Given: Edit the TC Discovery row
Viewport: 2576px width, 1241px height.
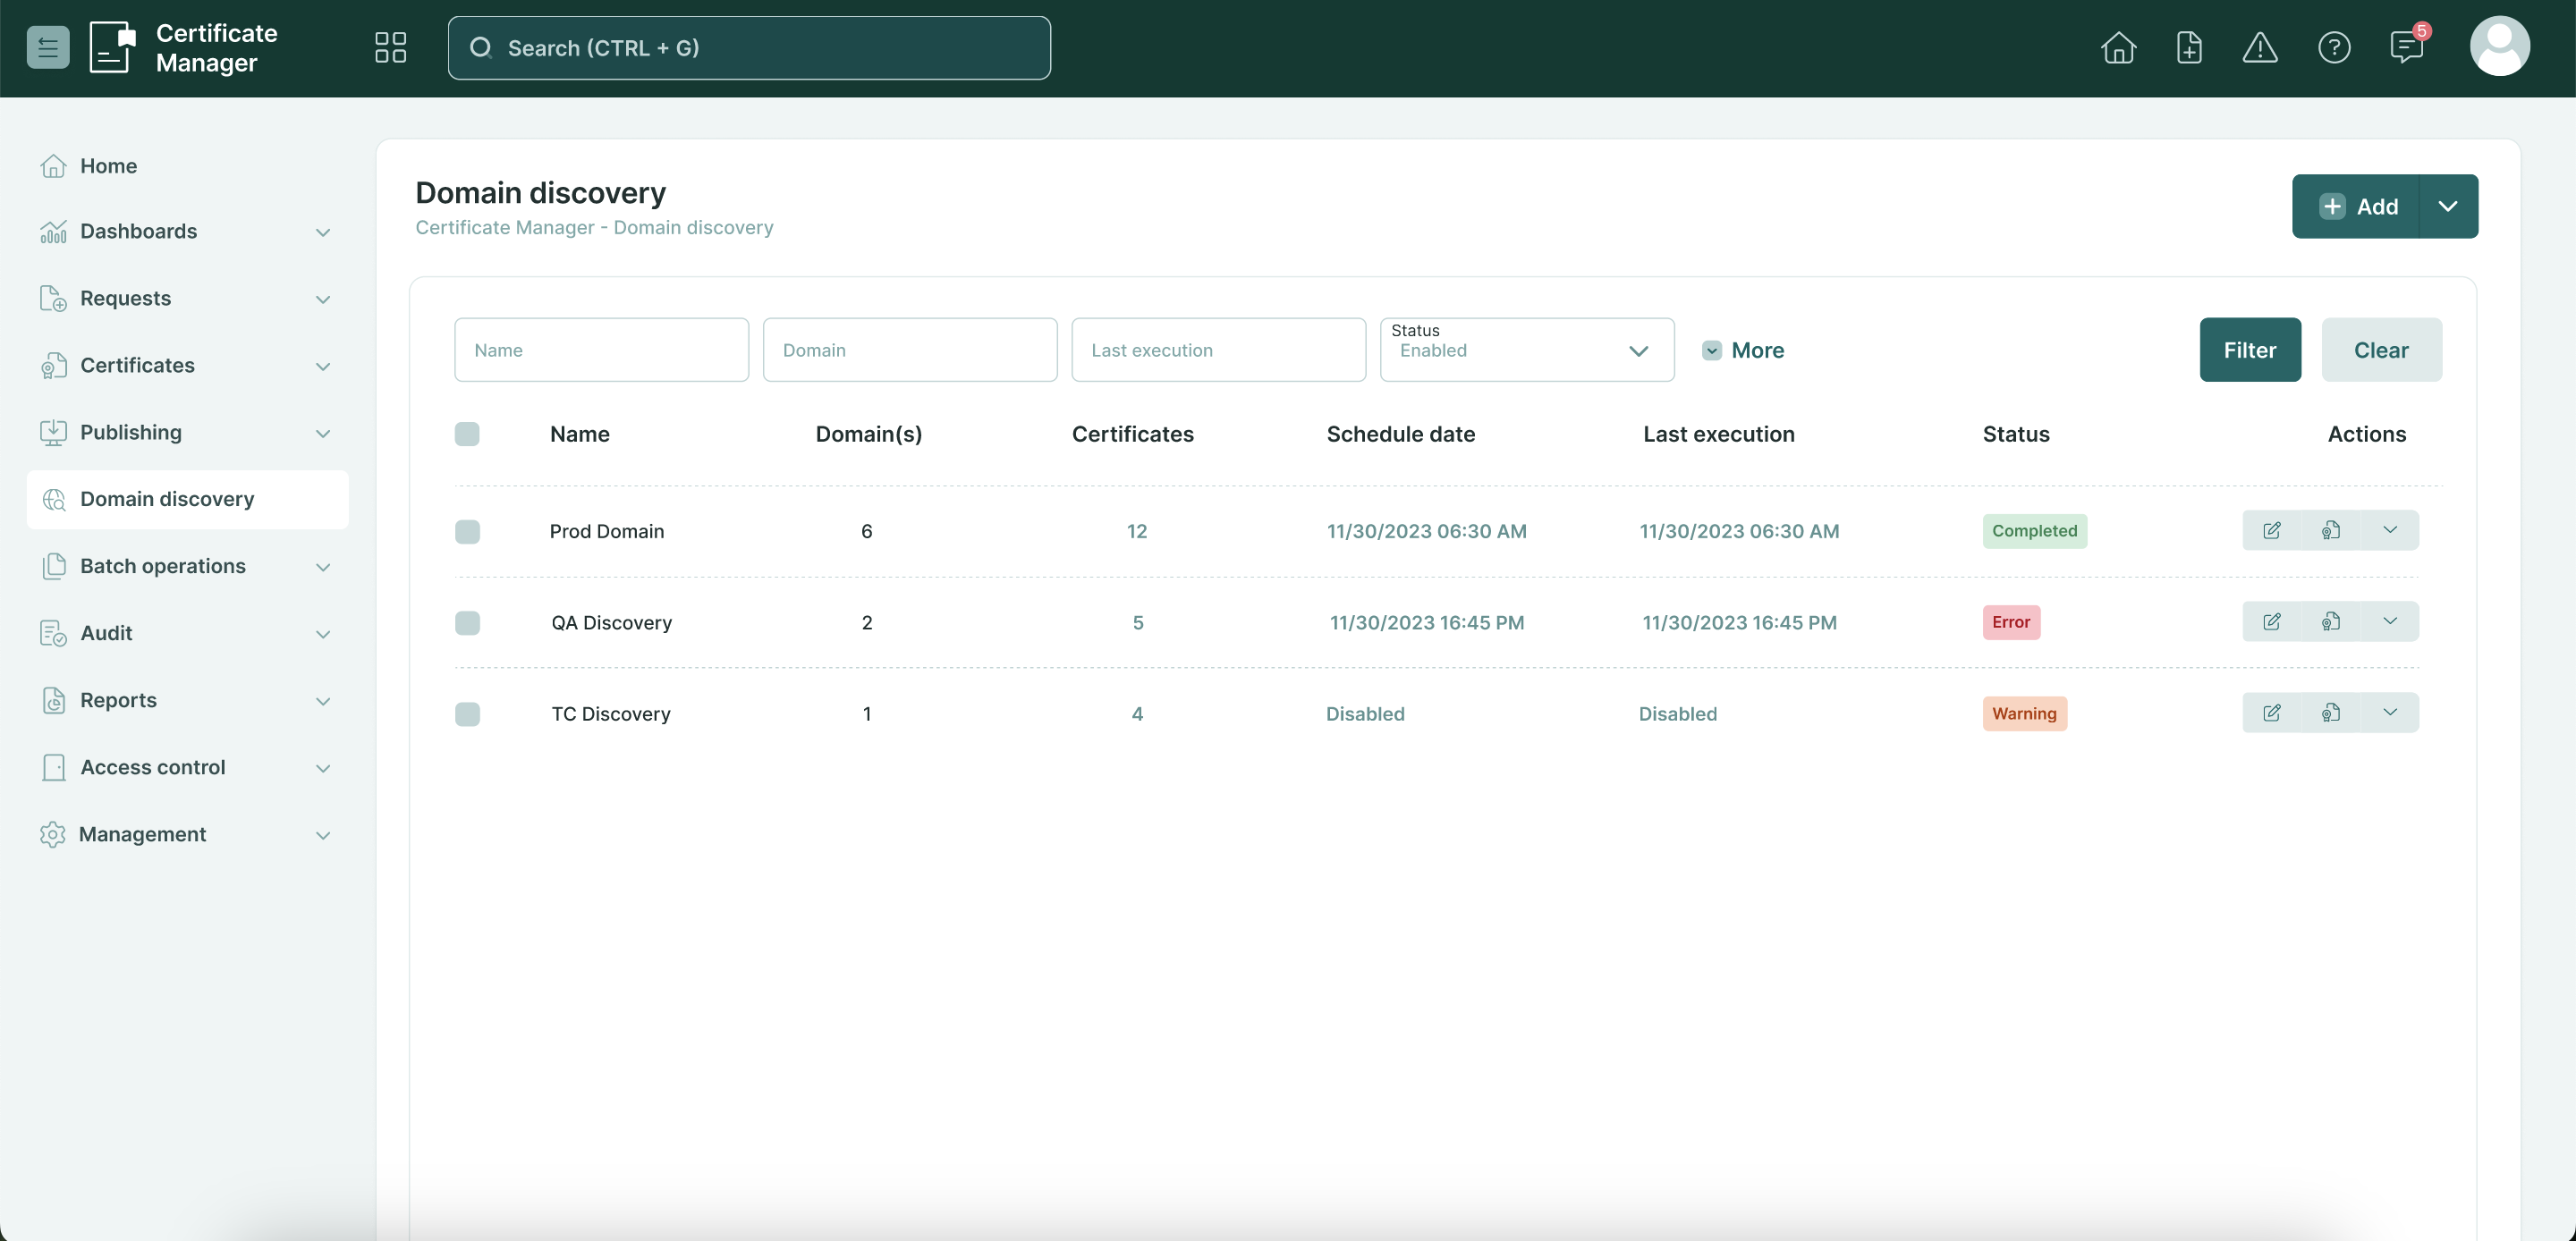Looking at the screenshot, I should coord(2271,712).
